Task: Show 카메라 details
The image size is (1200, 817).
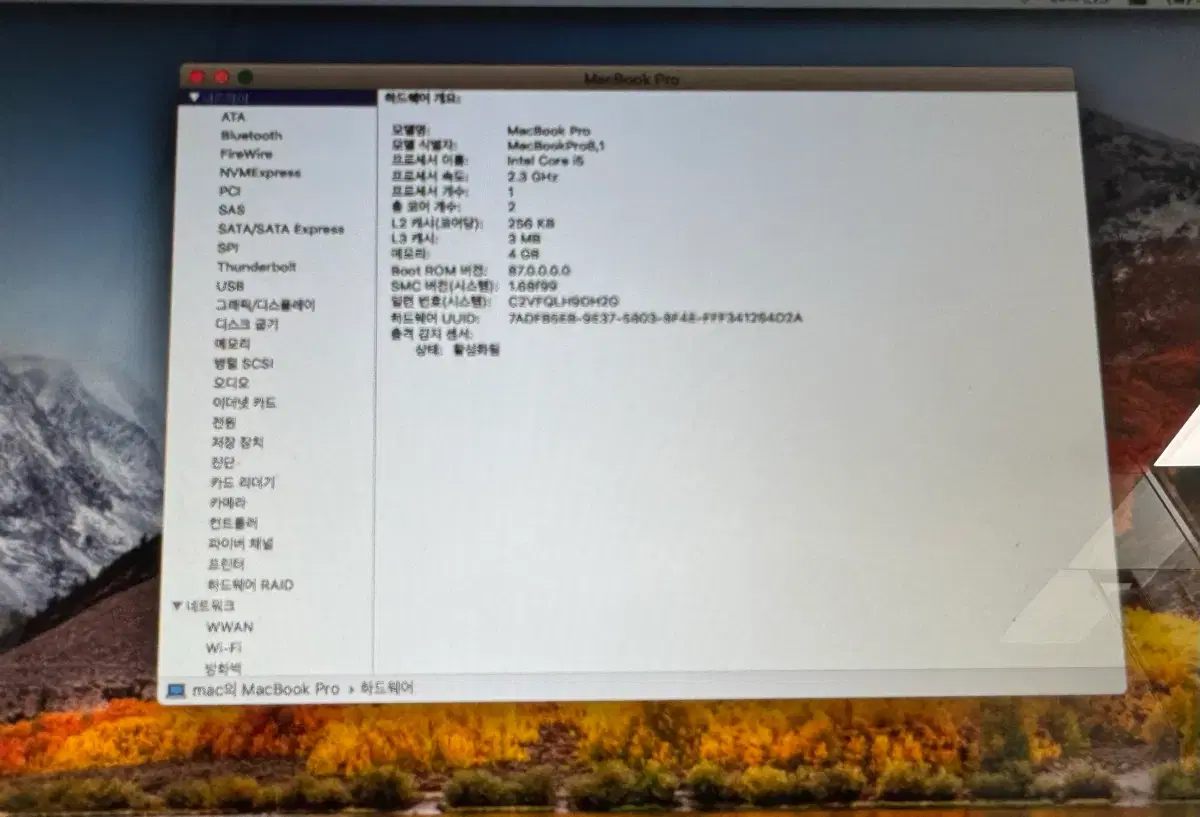Action: click(228, 503)
